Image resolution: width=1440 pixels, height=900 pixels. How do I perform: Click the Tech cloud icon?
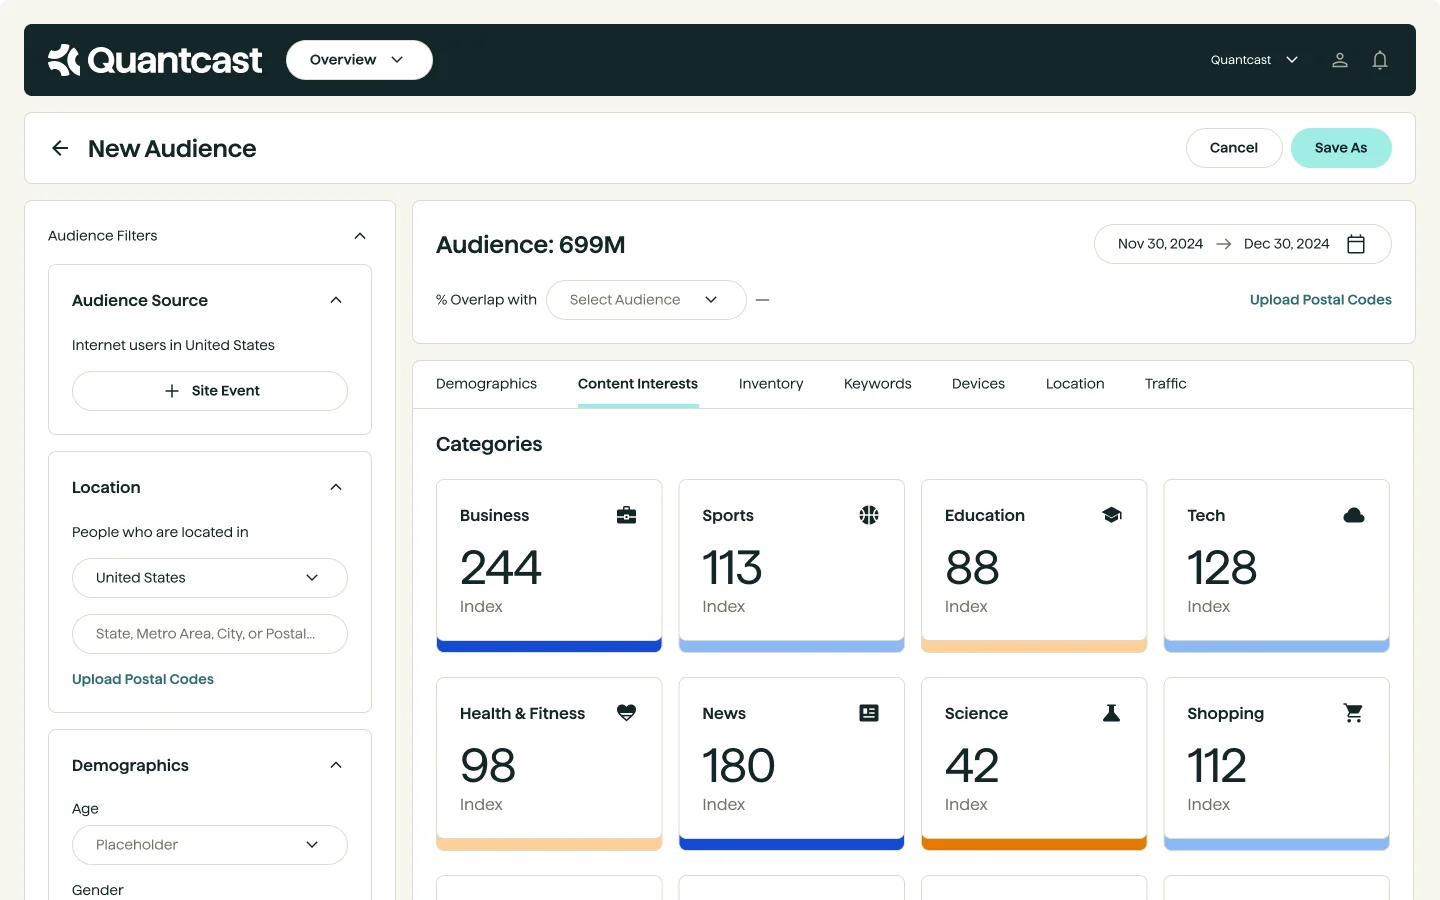coord(1353,515)
